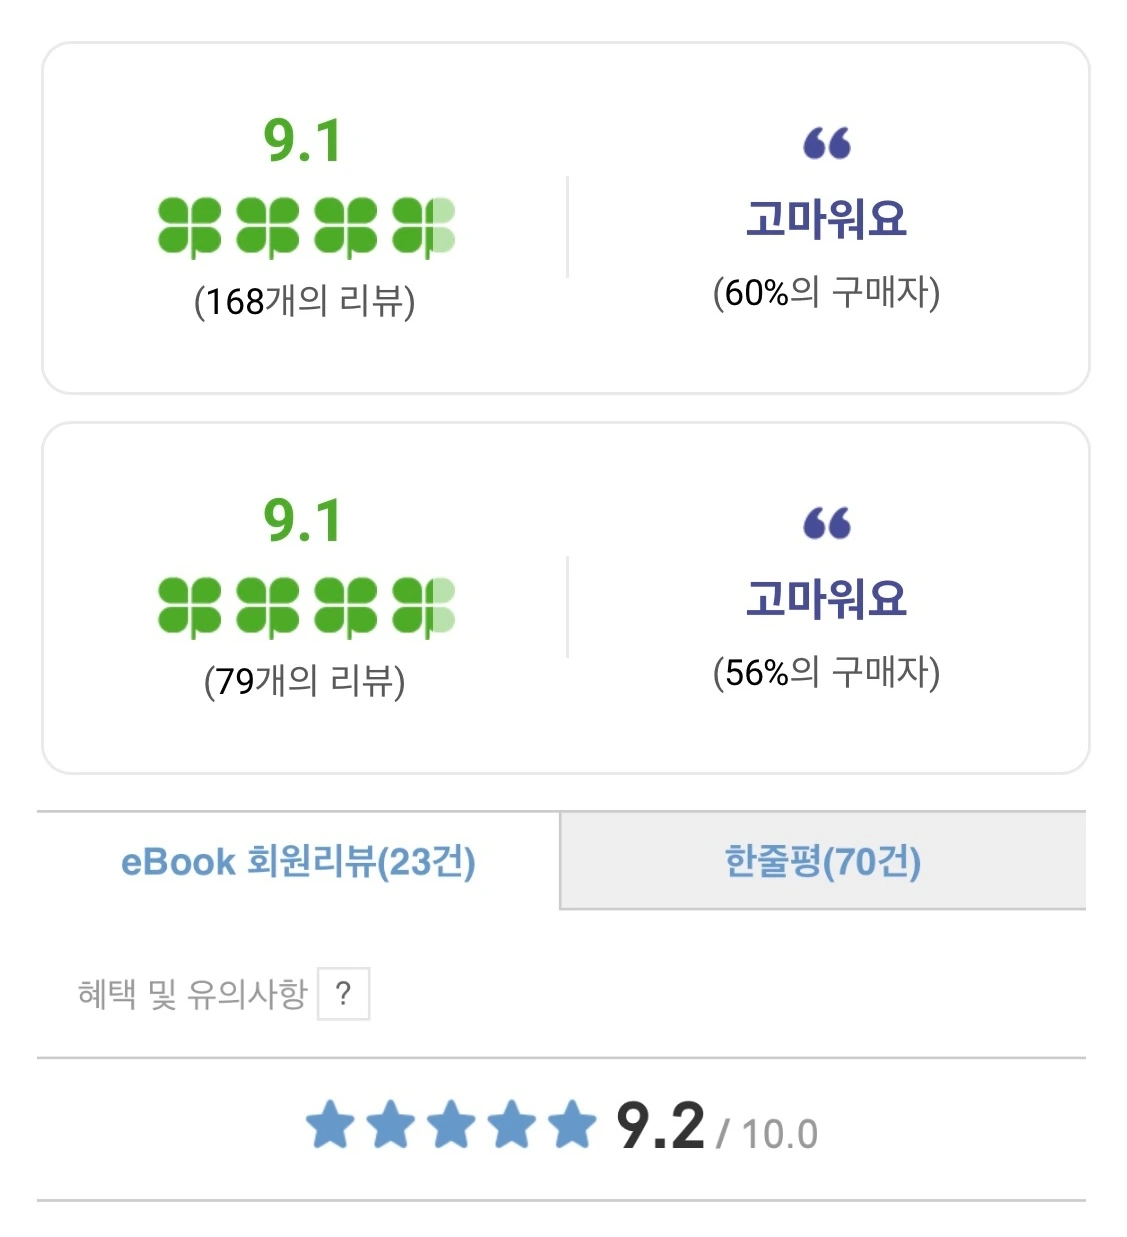1127x1237 pixels.
Task: Click the half-filled clover in second card
Action: point(424,607)
